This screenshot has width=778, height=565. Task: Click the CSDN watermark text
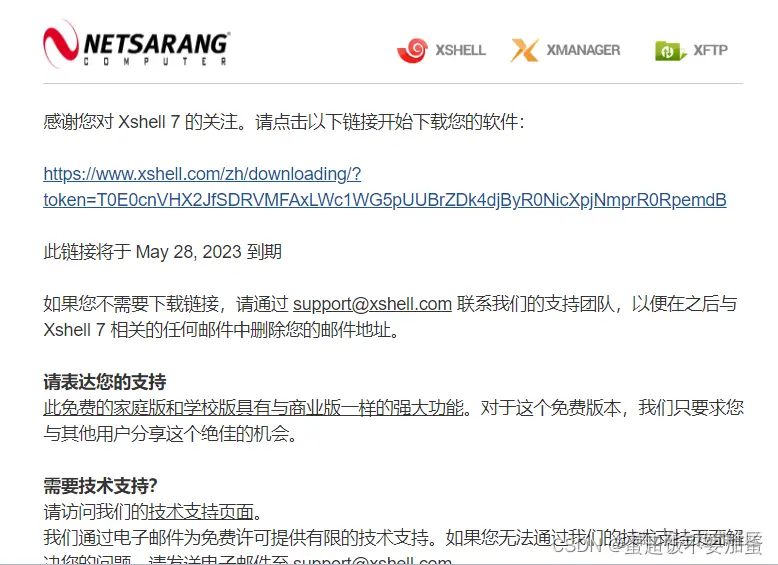[657, 545]
